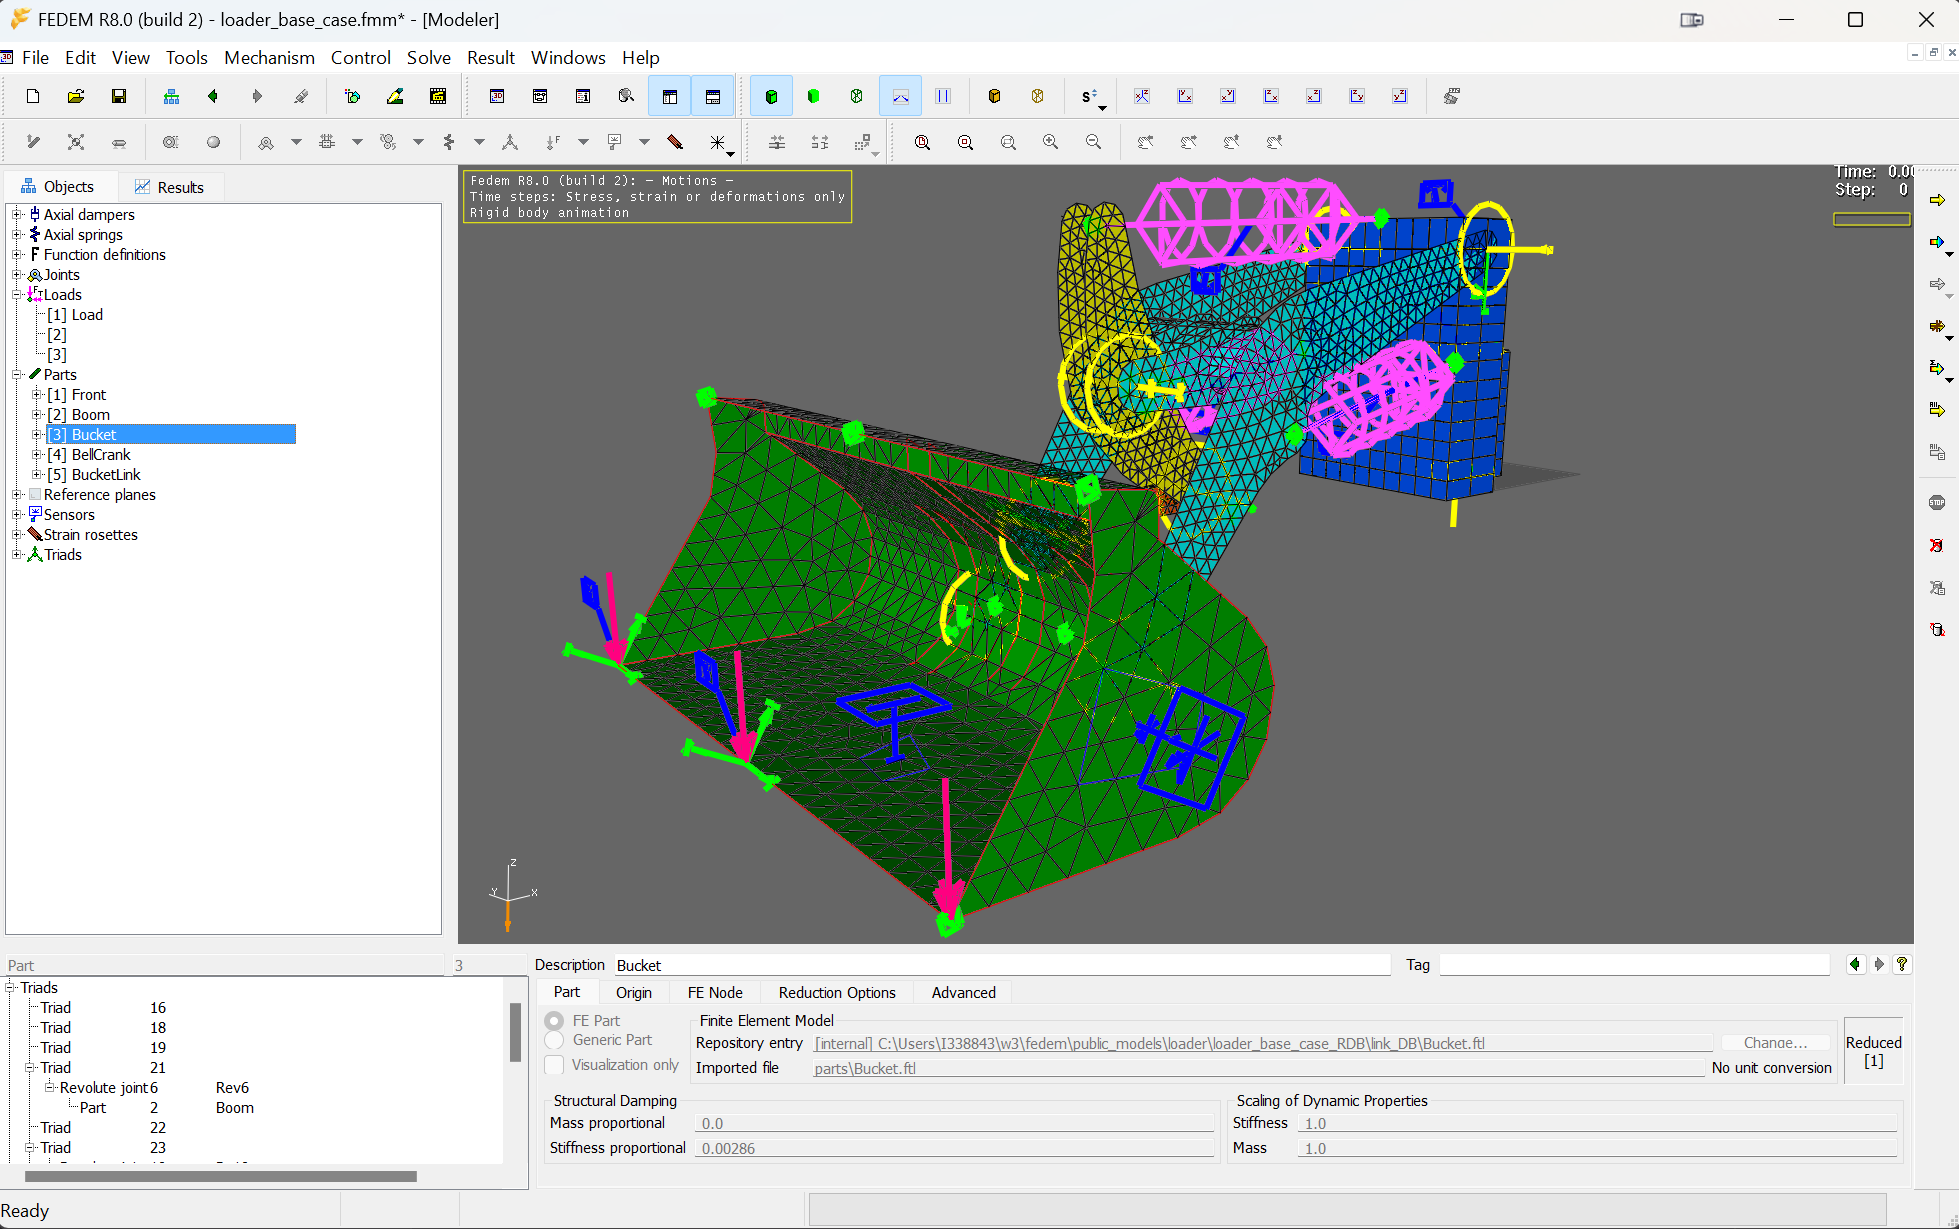Click the first rotate-view hand icon
The width and height of the screenshot is (1959, 1229).
(1146, 142)
